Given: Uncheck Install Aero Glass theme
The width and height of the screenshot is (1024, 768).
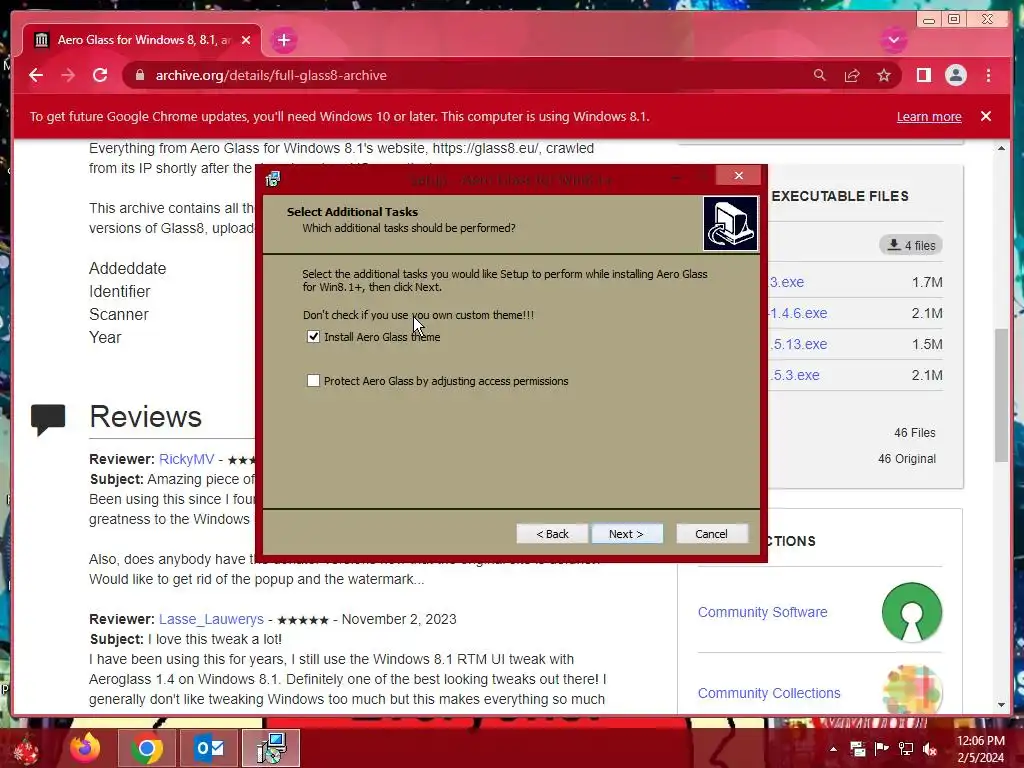Looking at the screenshot, I should click(313, 336).
